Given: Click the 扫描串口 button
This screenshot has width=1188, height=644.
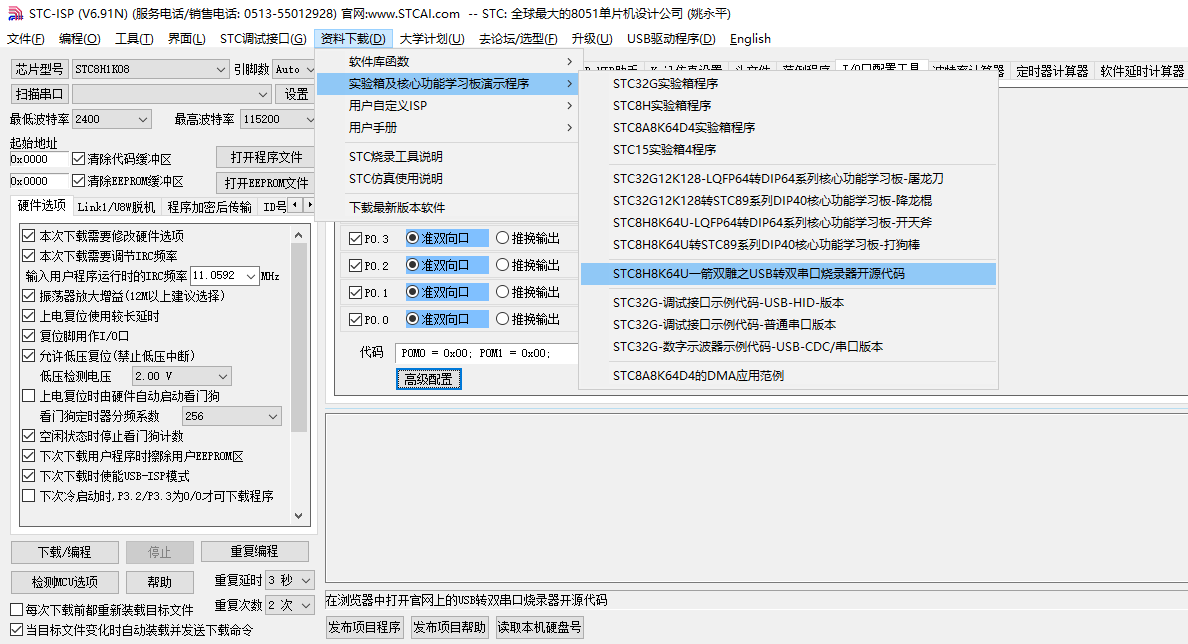Looking at the screenshot, I should click(x=39, y=94).
